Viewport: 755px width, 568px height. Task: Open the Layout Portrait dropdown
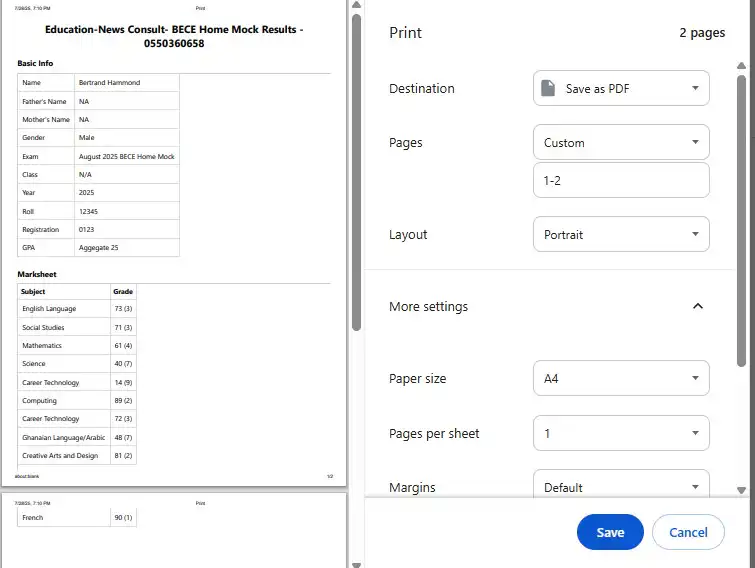point(620,234)
